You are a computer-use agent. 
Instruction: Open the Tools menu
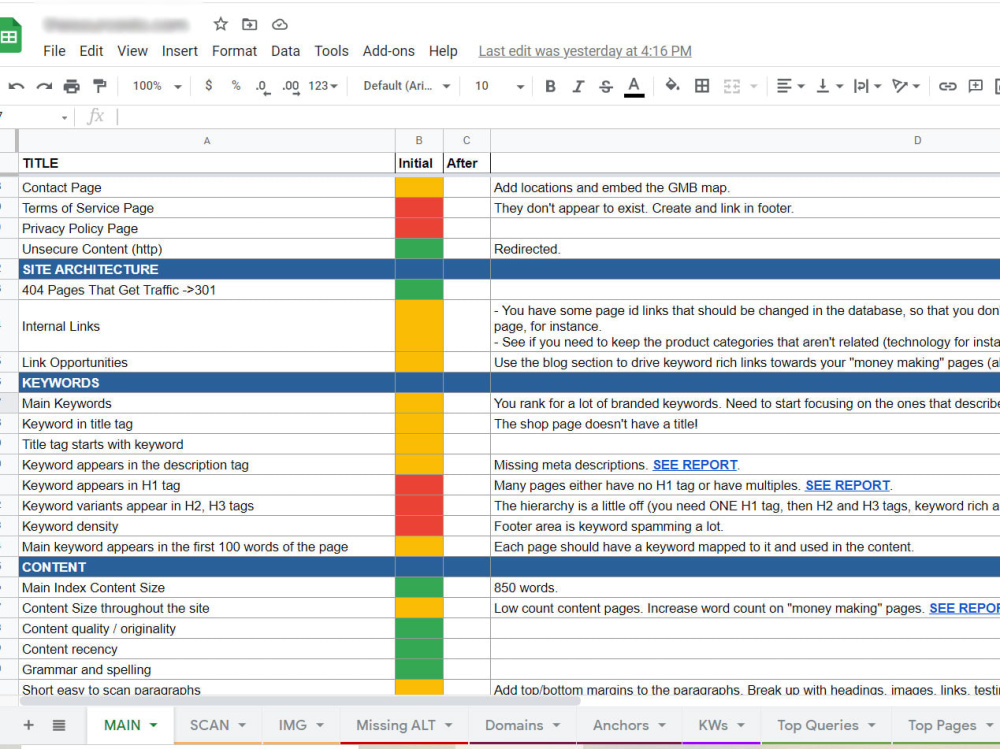(x=331, y=51)
